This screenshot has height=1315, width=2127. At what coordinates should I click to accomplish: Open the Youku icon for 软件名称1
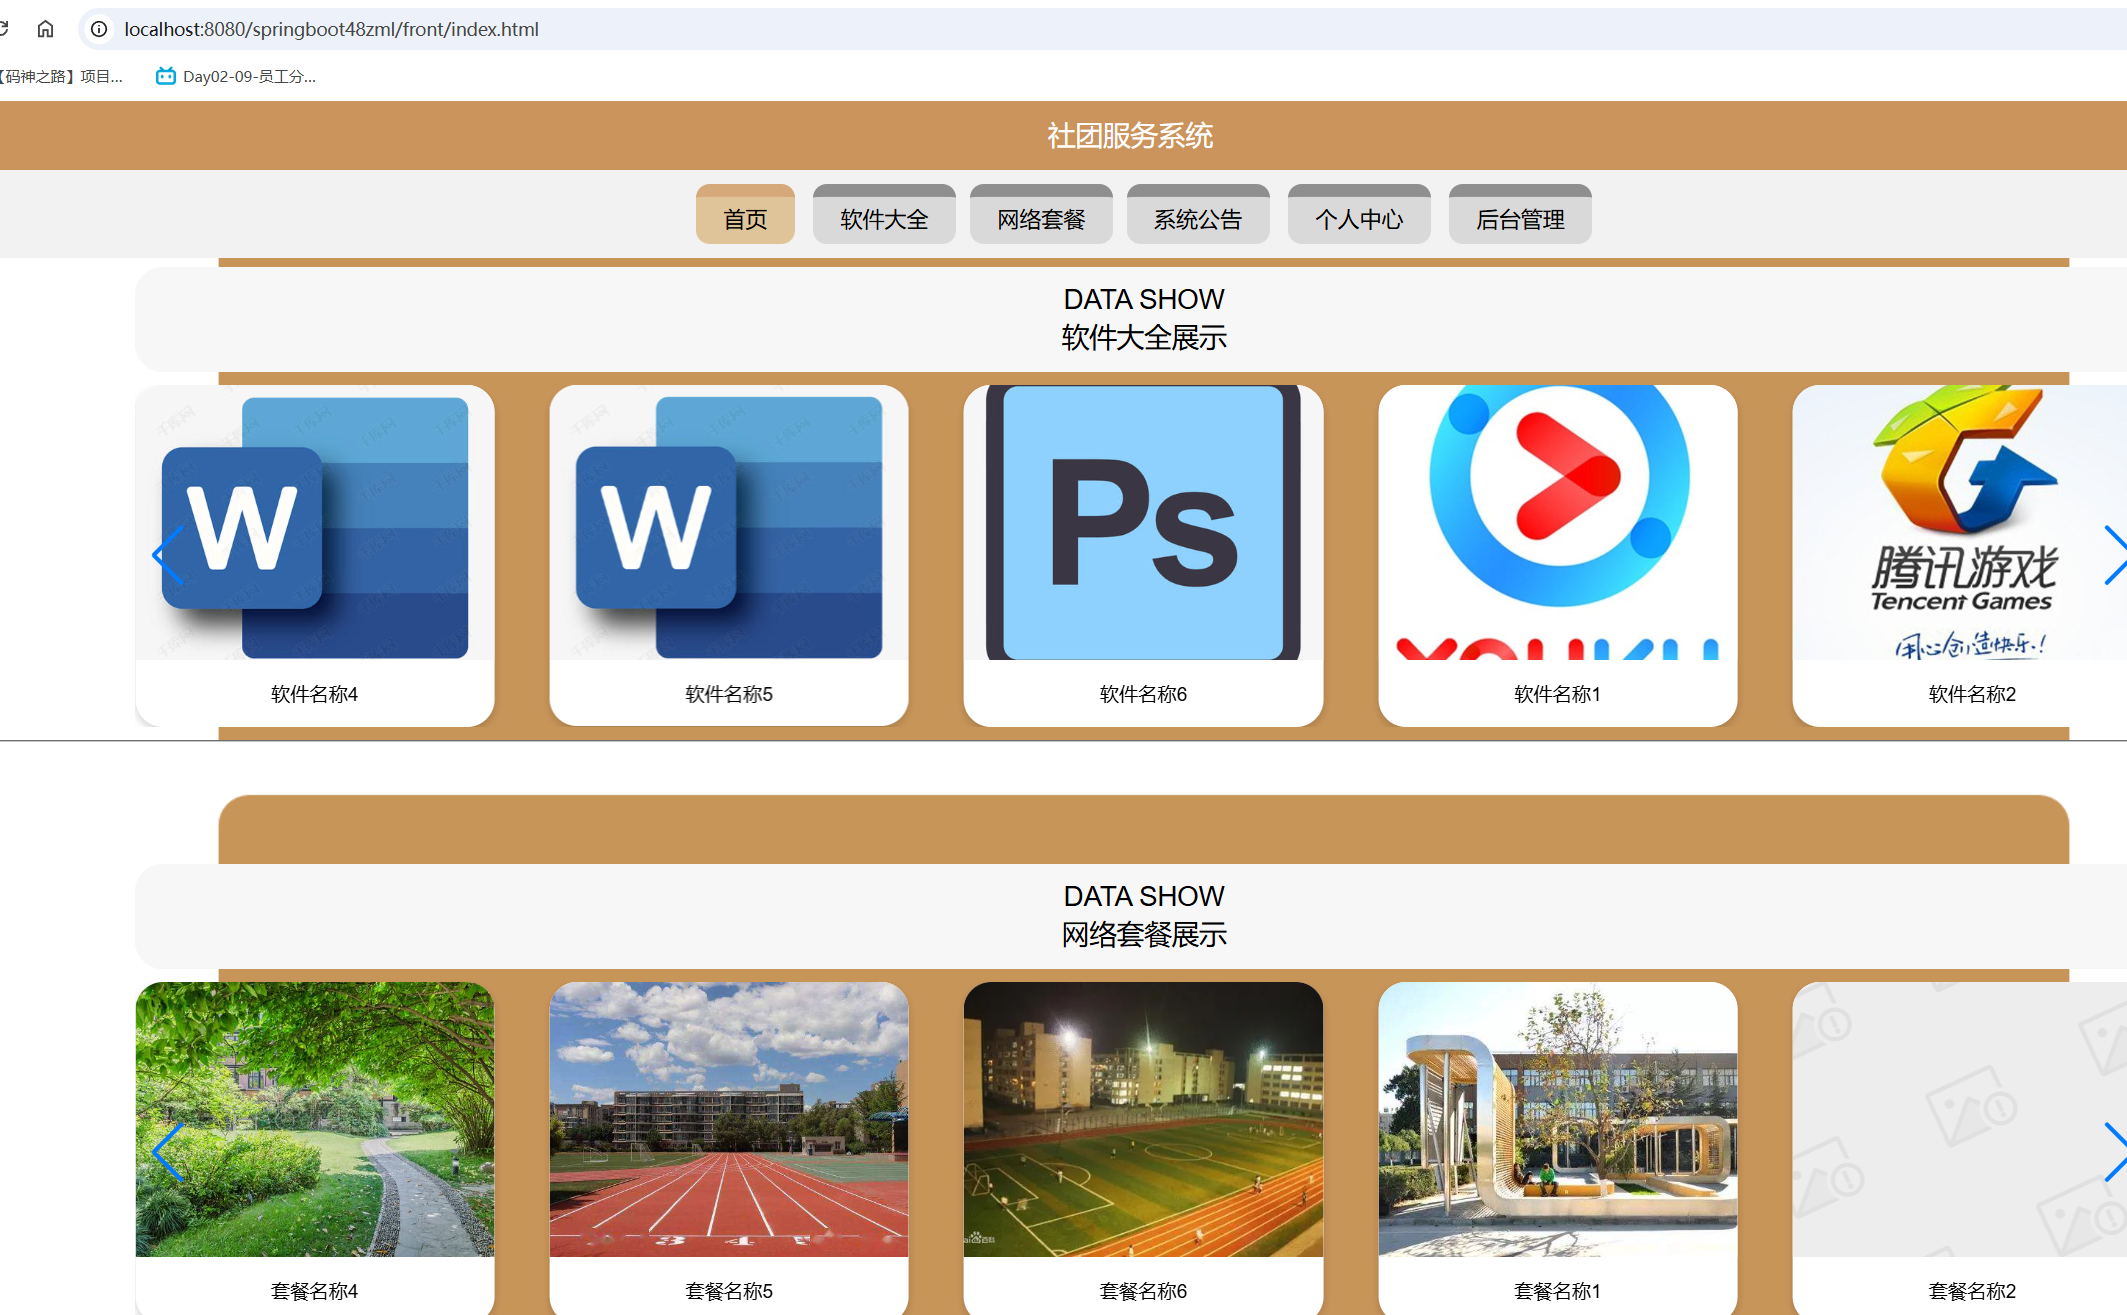1558,522
